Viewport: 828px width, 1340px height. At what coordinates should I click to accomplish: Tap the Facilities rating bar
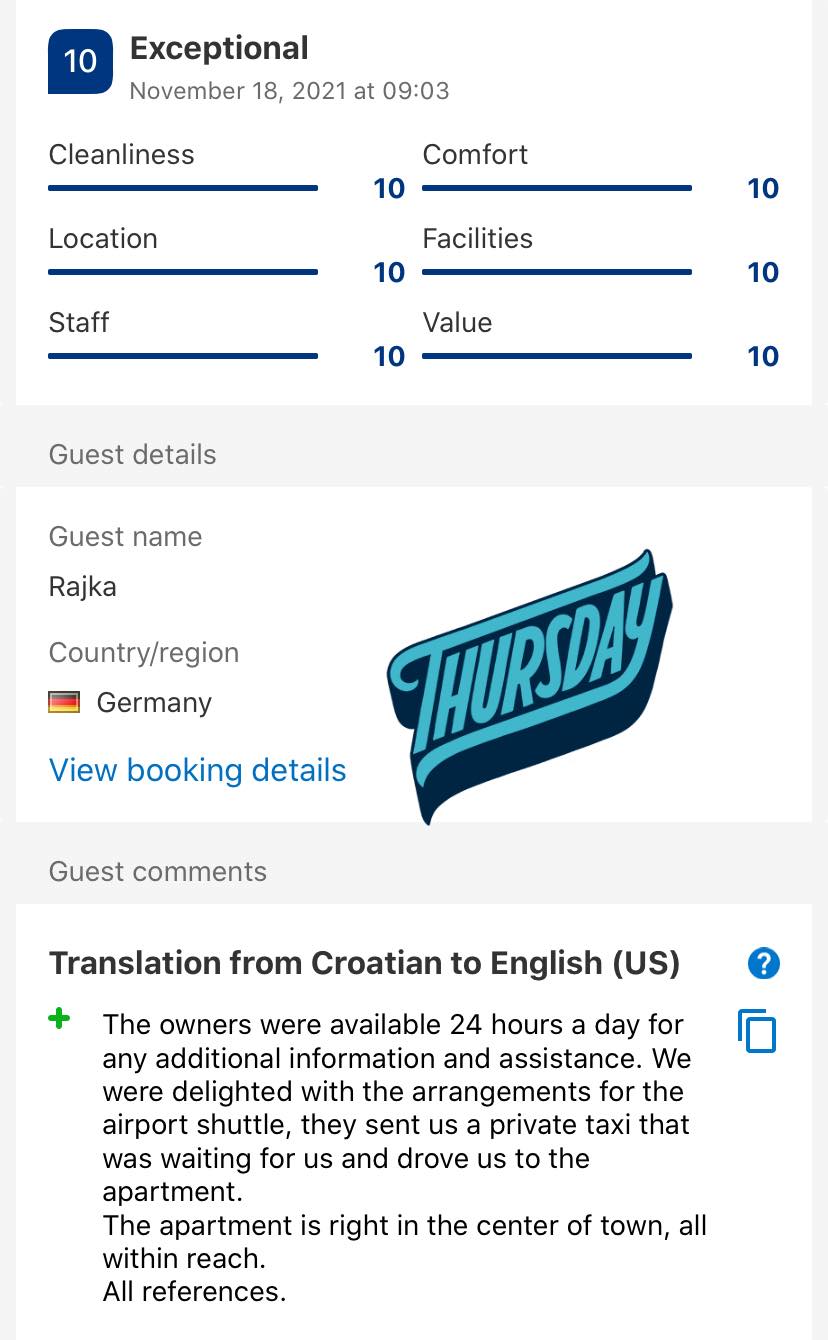coord(557,272)
